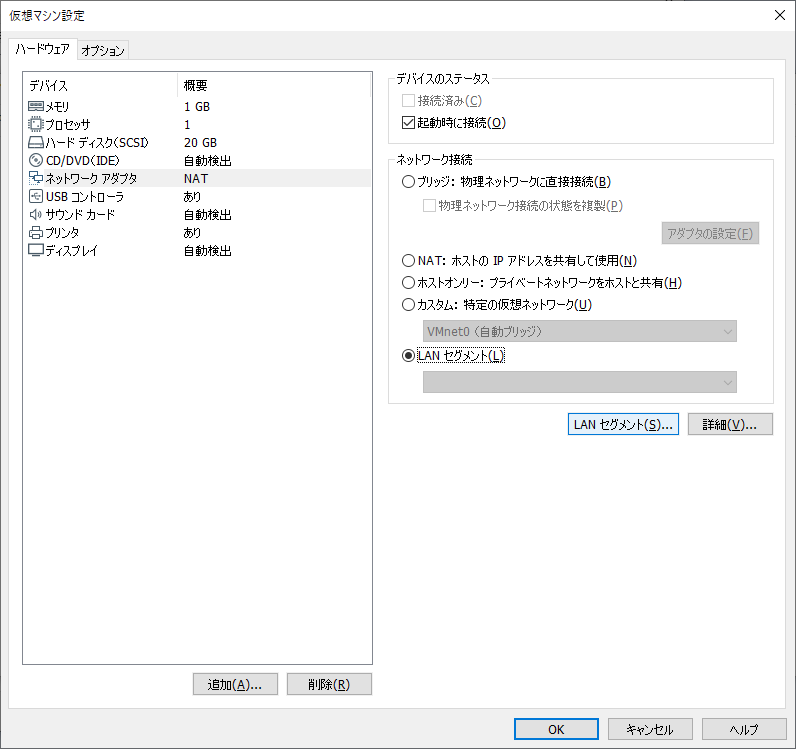Image resolution: width=796 pixels, height=749 pixels.
Task: Click the hard disk (SCSI) icon
Action: [x=36, y=142]
